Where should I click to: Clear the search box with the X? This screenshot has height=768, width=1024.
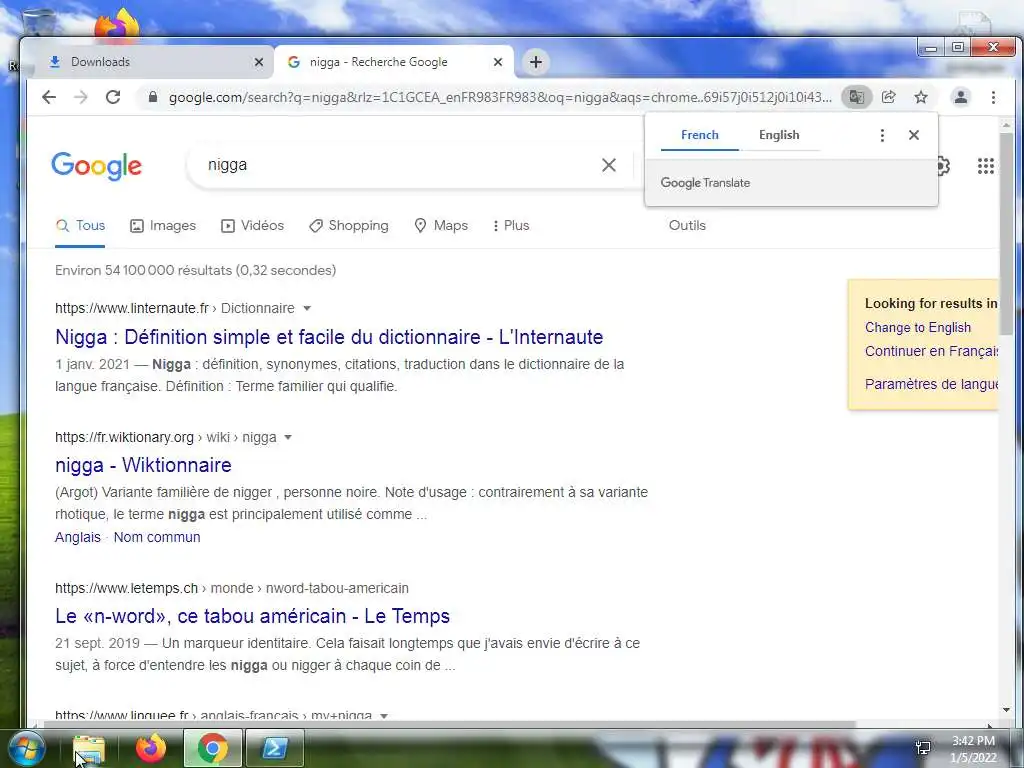pos(609,165)
